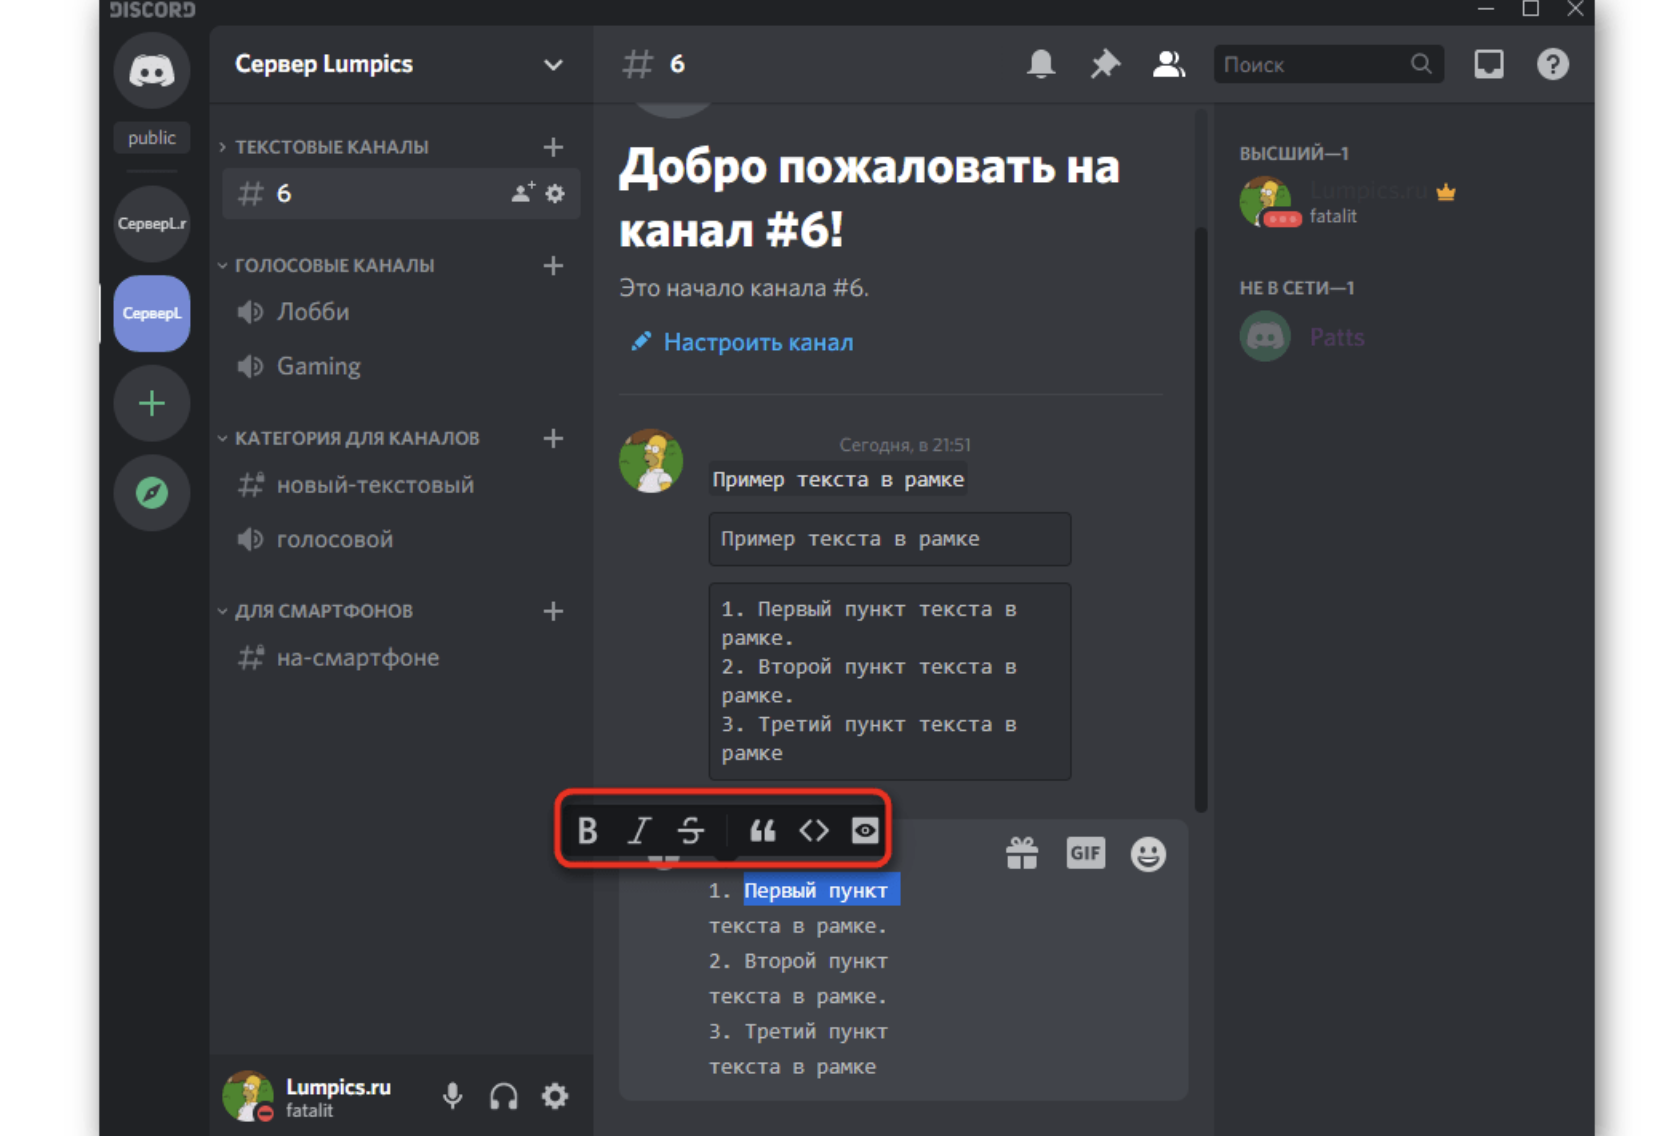1670x1136 pixels.
Task: Open the Сервер Lumpics server dropdown
Action: click(552, 65)
